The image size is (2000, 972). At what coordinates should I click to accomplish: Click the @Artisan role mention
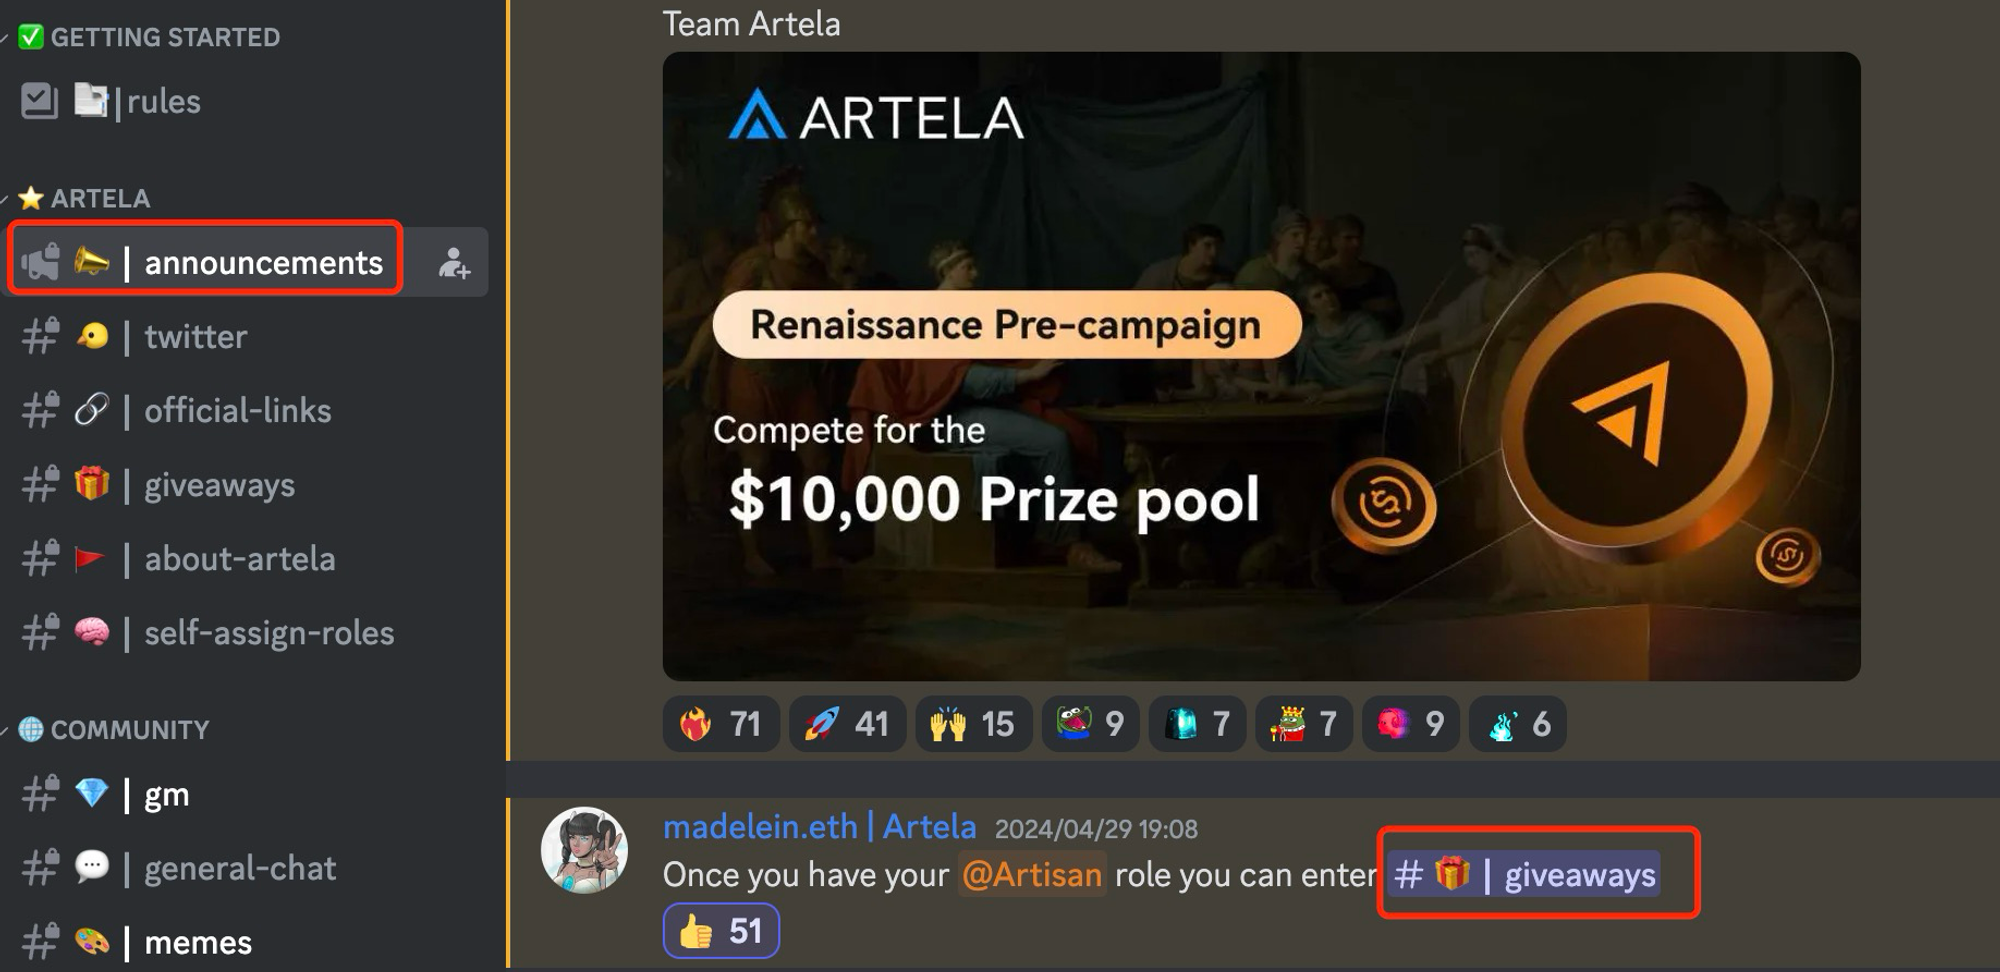coord(1032,875)
